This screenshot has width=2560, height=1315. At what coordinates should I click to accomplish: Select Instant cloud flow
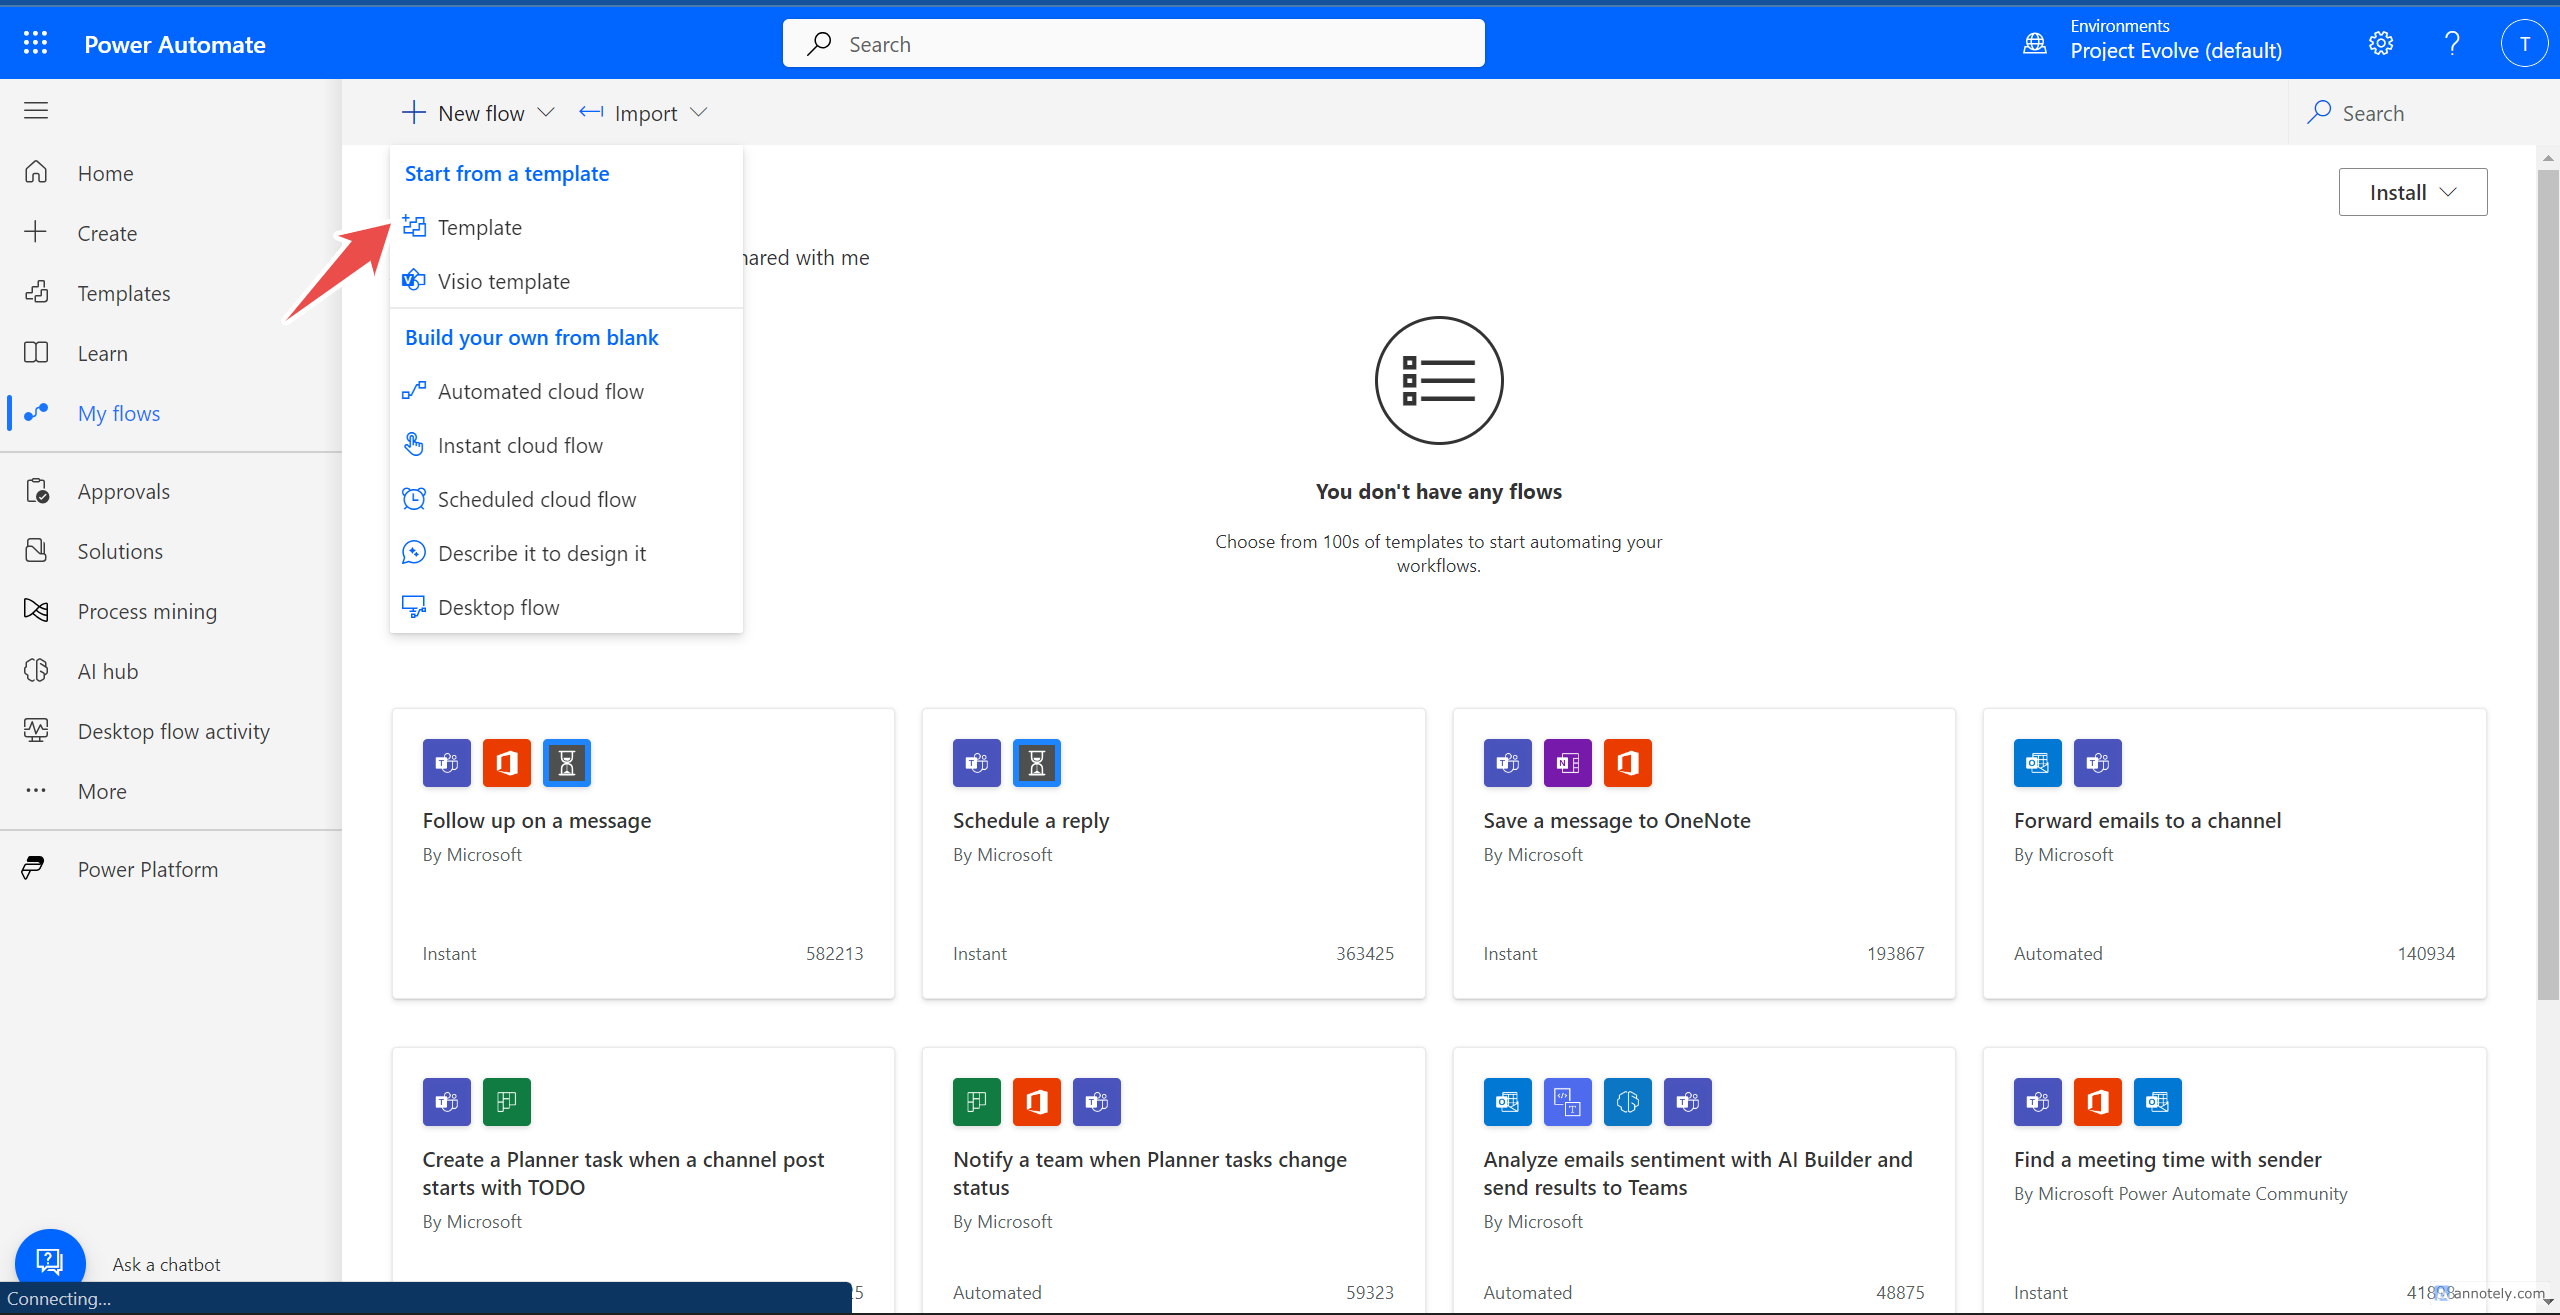[566, 445]
